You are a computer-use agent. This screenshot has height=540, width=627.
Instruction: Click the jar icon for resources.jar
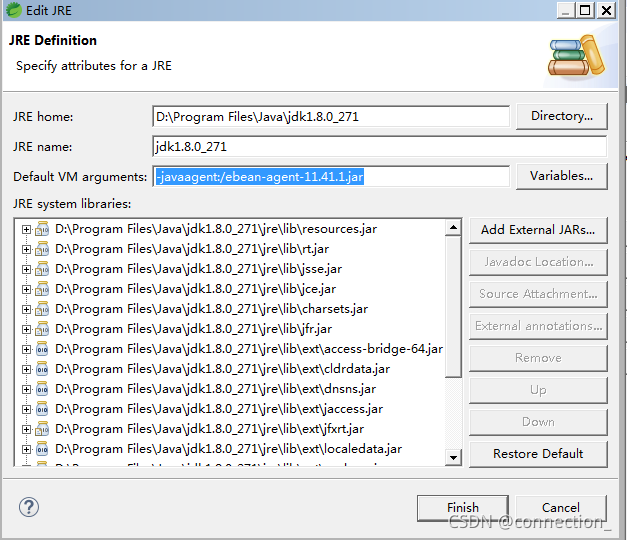click(x=42, y=229)
